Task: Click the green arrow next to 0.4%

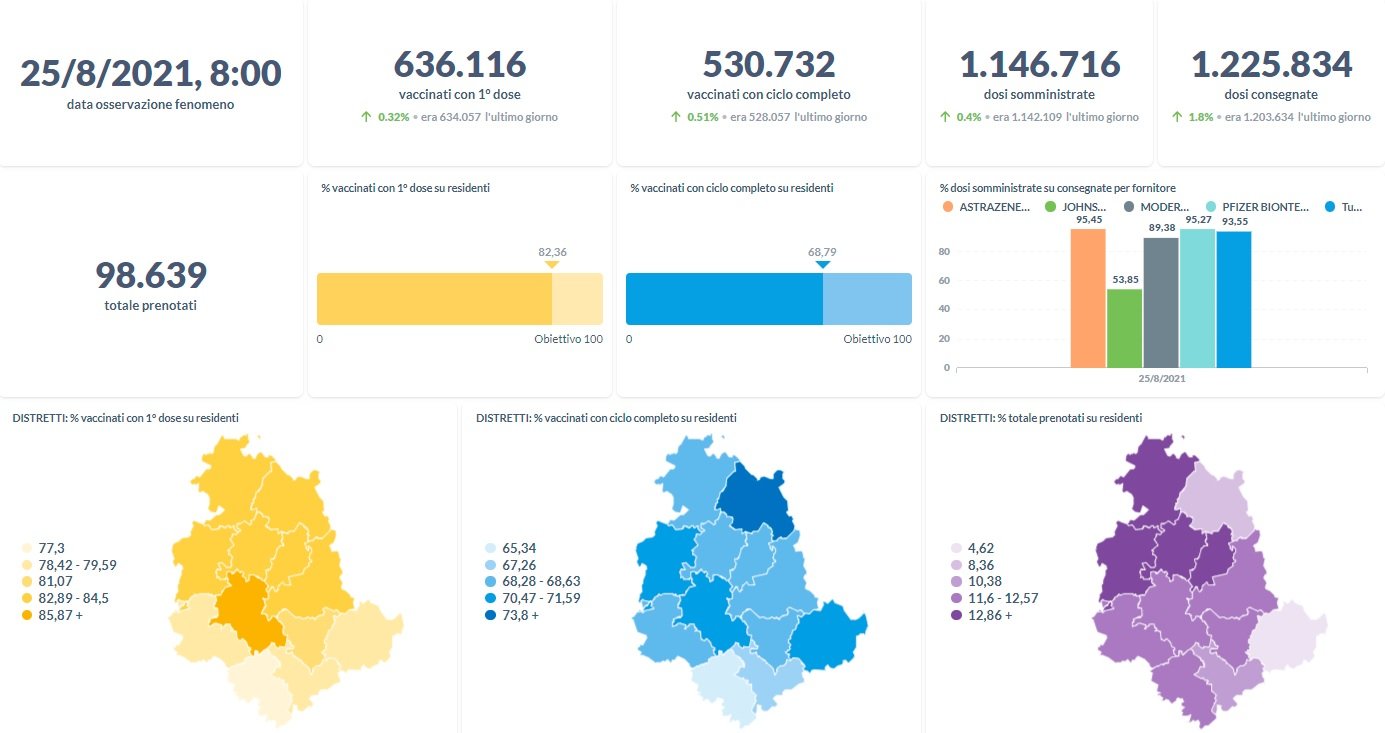Action: point(945,117)
